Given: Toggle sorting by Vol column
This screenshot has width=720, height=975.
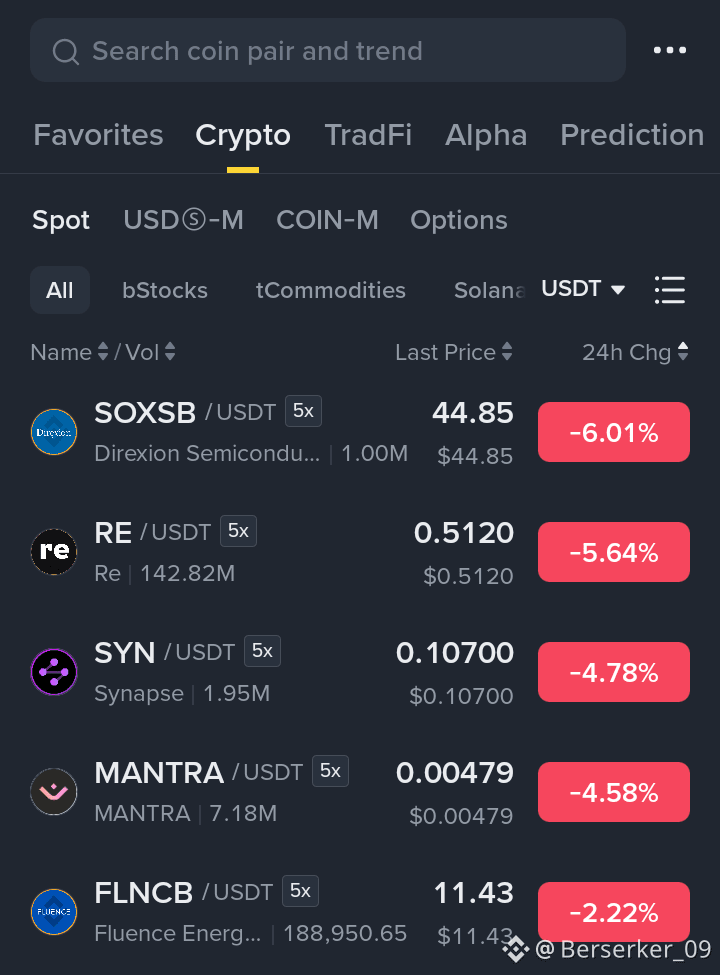Looking at the screenshot, I should point(150,352).
